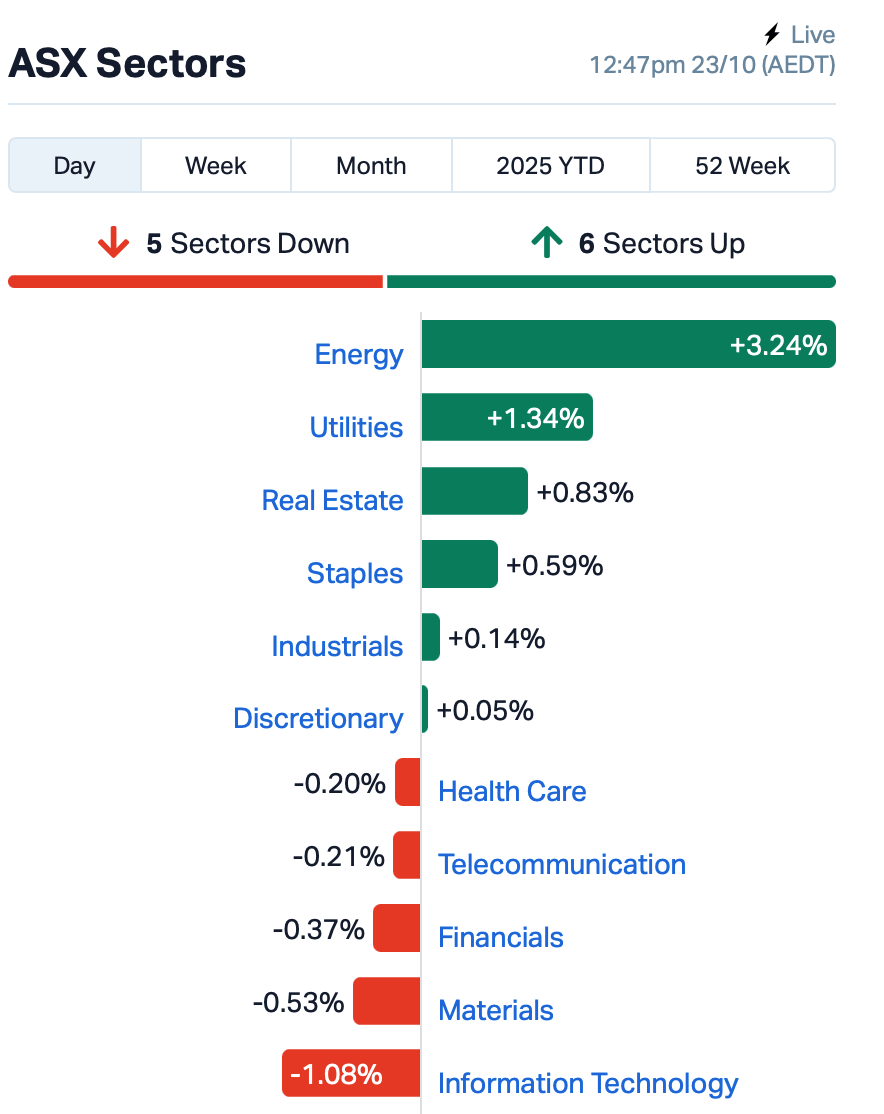Image resolution: width=884 pixels, height=1114 pixels.
Task: Open the Utilities sector link
Action: pos(356,427)
